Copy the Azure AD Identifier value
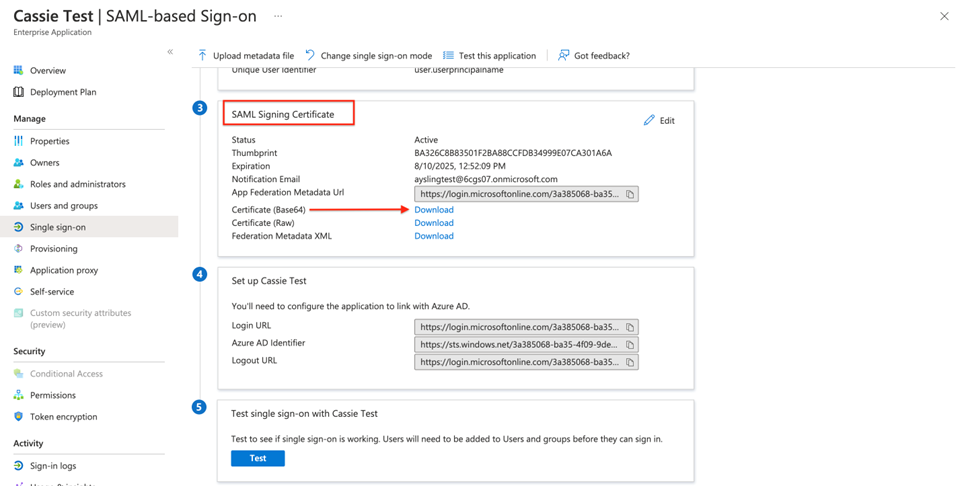 click(630, 344)
